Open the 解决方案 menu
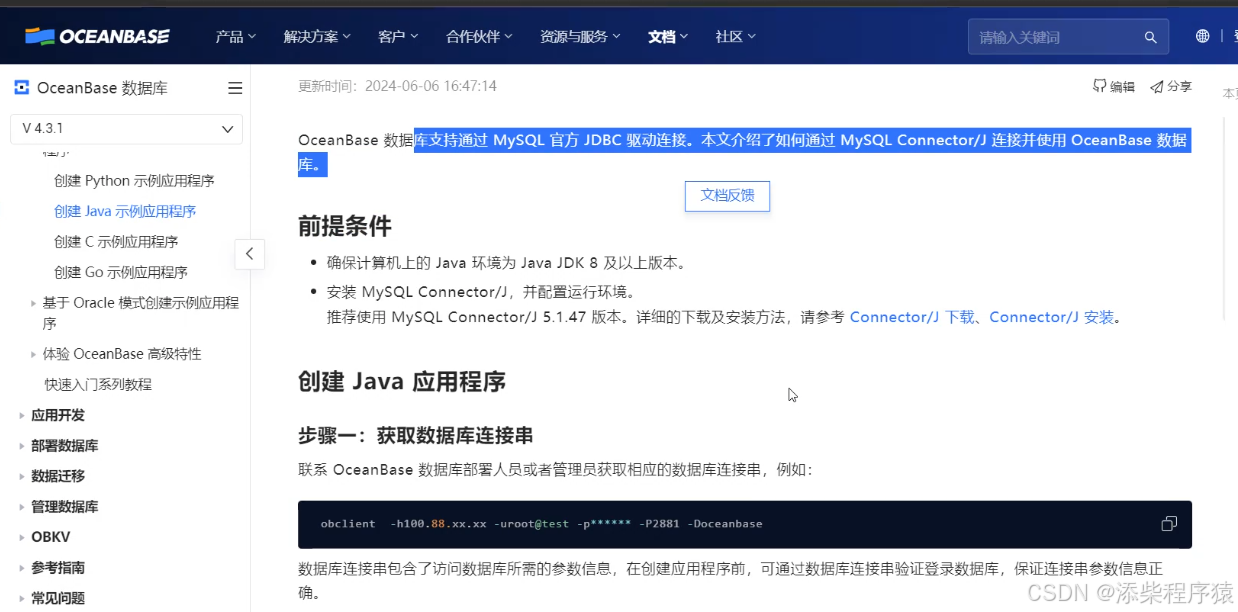Screen dimensions: 1238x612 click(317, 37)
